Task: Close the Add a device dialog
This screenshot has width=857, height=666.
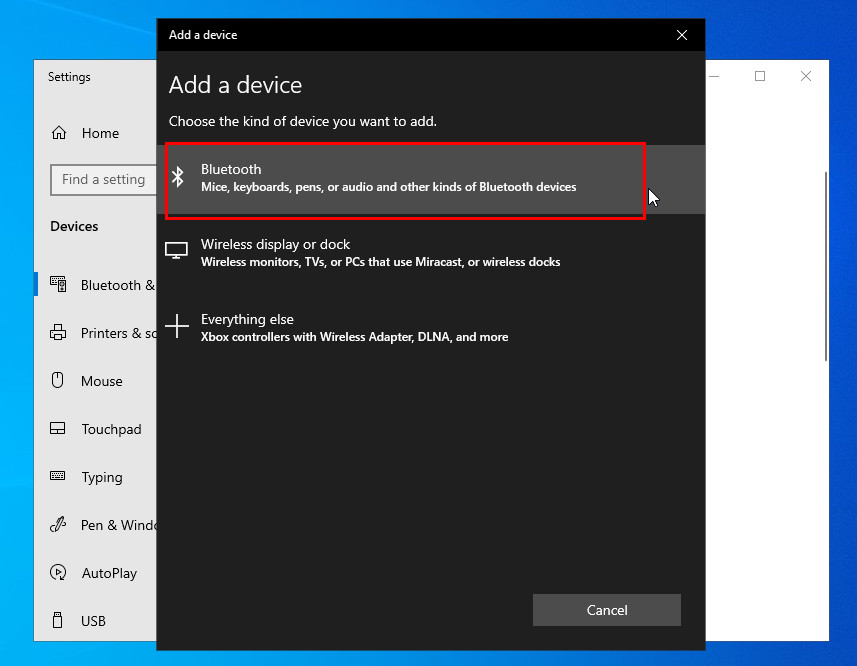Action: click(682, 35)
